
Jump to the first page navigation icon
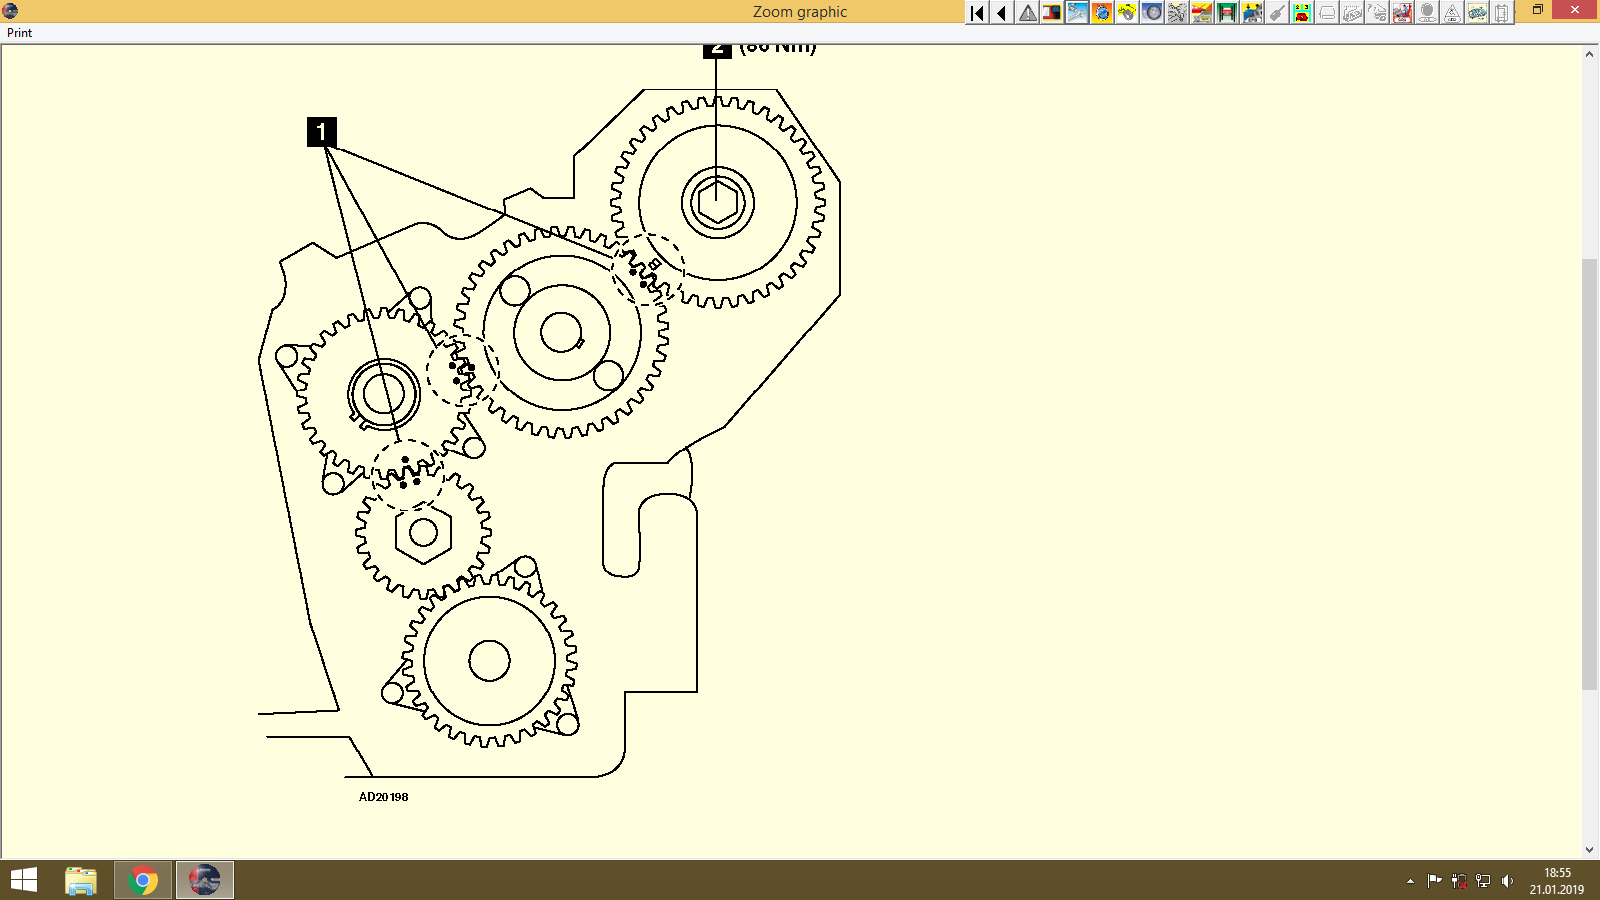(975, 13)
